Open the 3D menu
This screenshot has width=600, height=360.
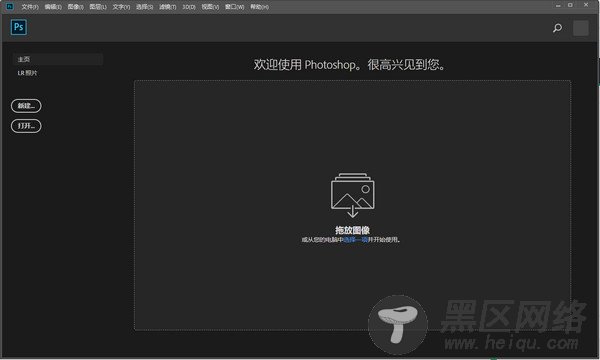pos(189,7)
